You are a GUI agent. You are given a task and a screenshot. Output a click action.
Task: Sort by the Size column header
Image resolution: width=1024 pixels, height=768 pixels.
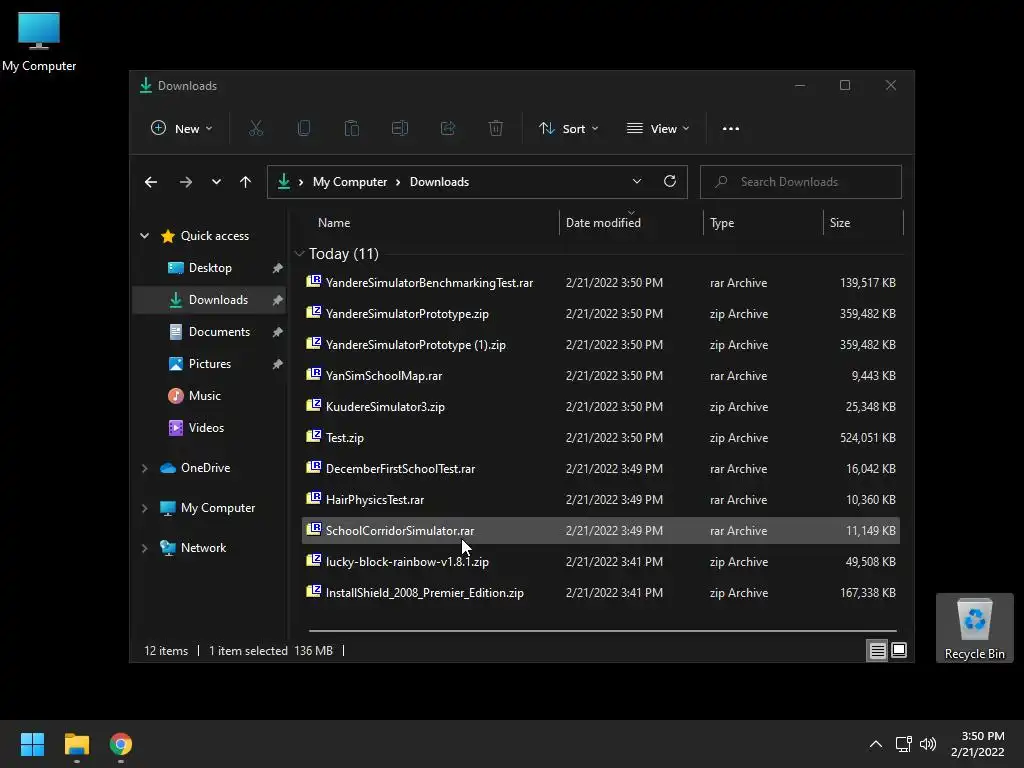(840, 223)
